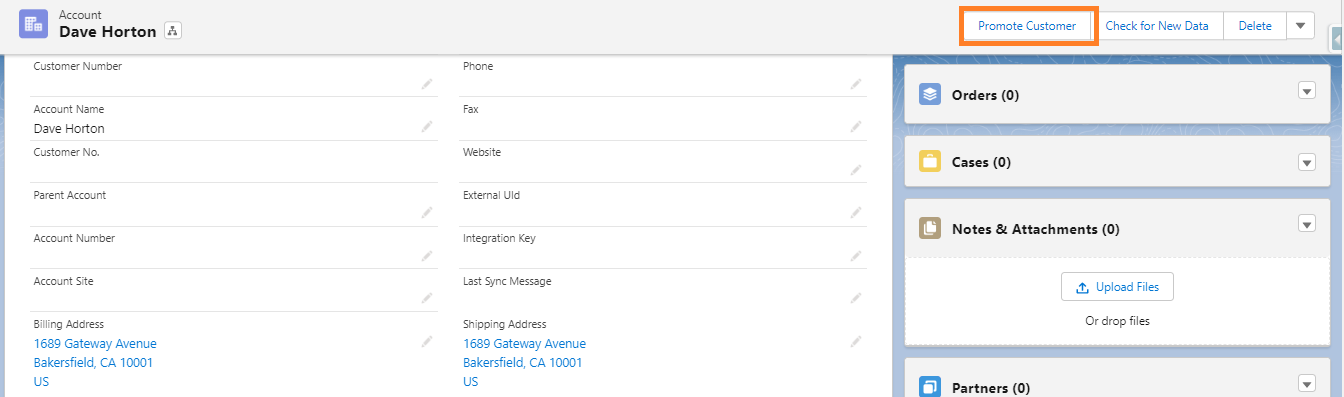This screenshot has height=397, width=1344.
Task: Click the collapsed side panel handle
Action: [x=1336, y=39]
